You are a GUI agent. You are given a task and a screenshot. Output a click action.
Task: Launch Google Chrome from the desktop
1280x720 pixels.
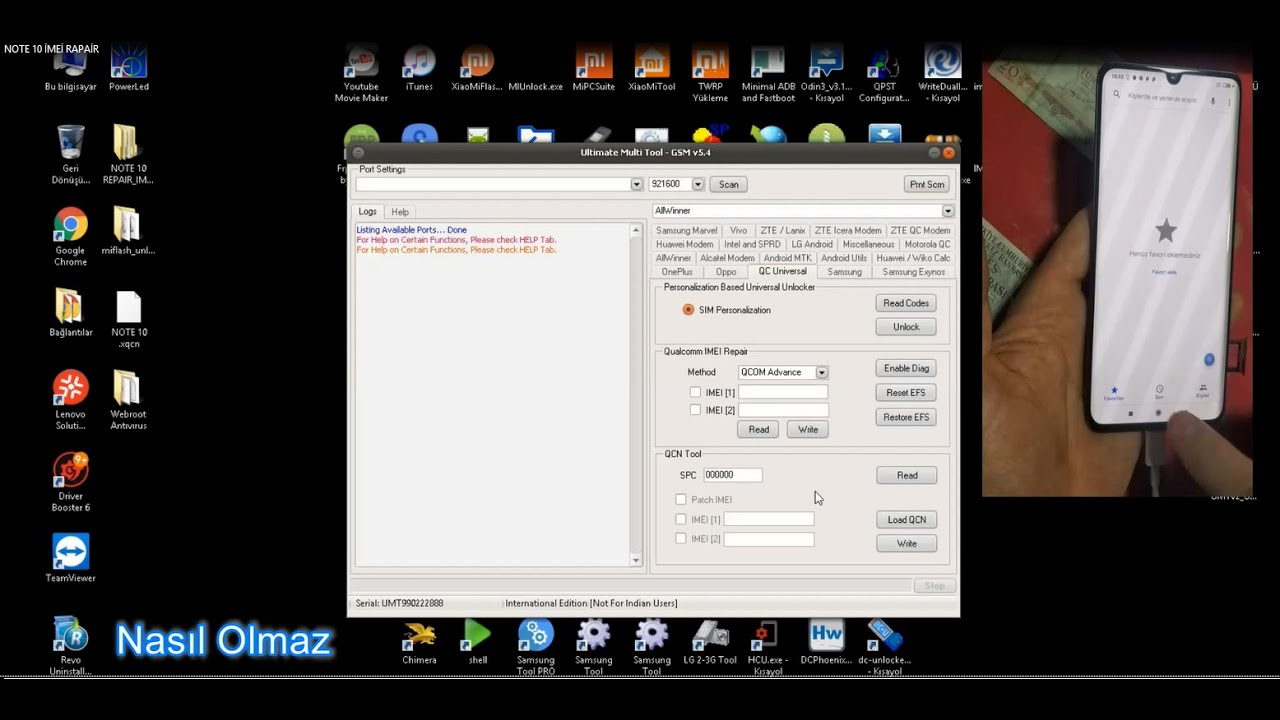[x=70, y=237]
